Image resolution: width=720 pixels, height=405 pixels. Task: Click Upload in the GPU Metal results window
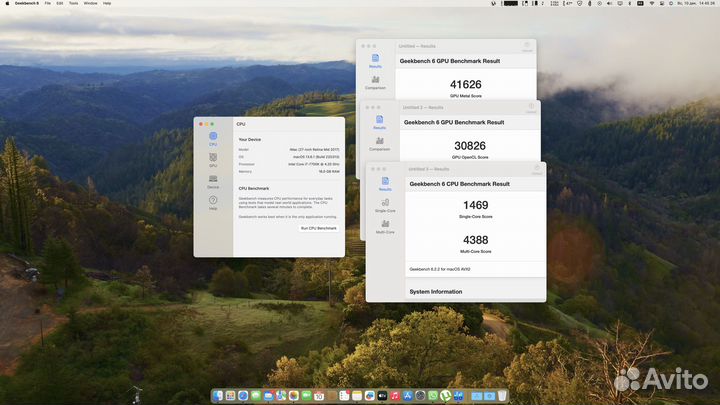click(x=527, y=46)
